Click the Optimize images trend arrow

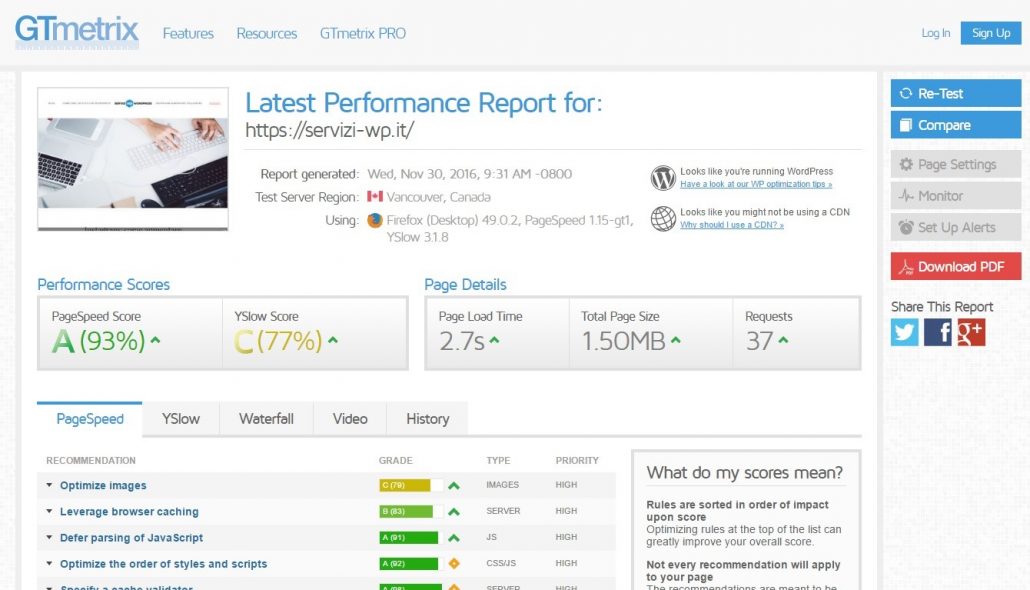pos(453,486)
